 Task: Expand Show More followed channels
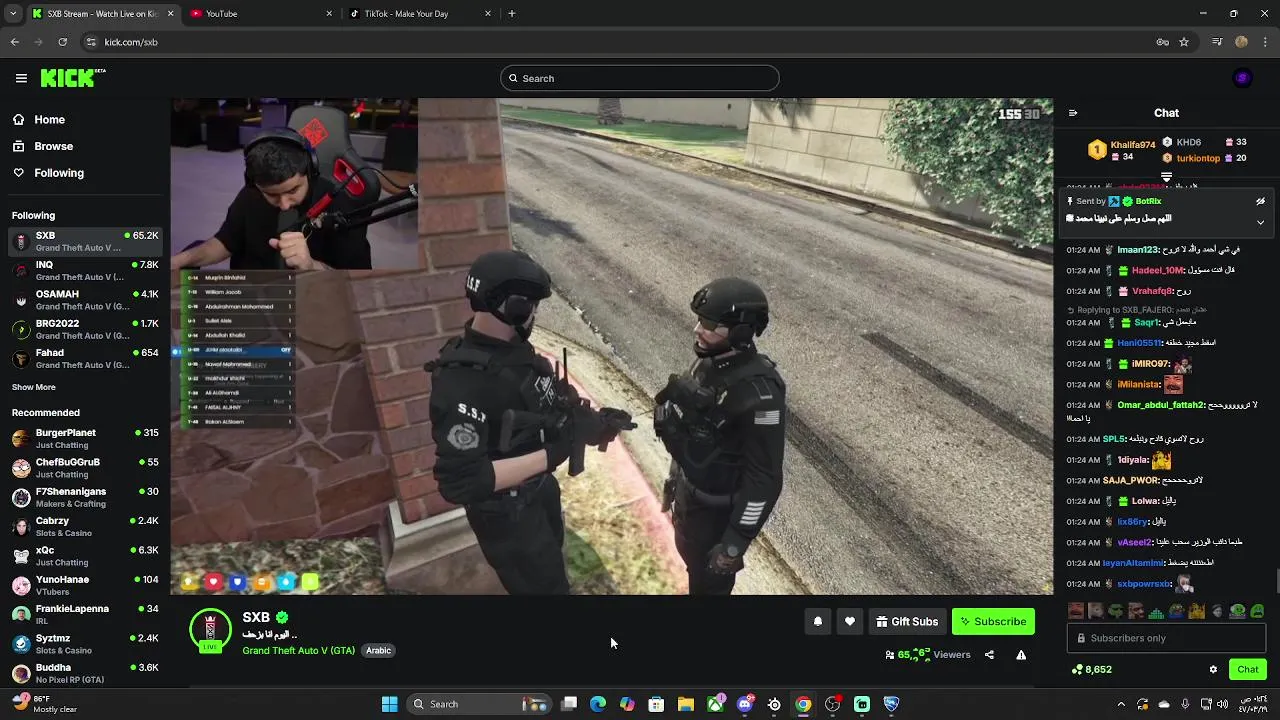[34, 387]
